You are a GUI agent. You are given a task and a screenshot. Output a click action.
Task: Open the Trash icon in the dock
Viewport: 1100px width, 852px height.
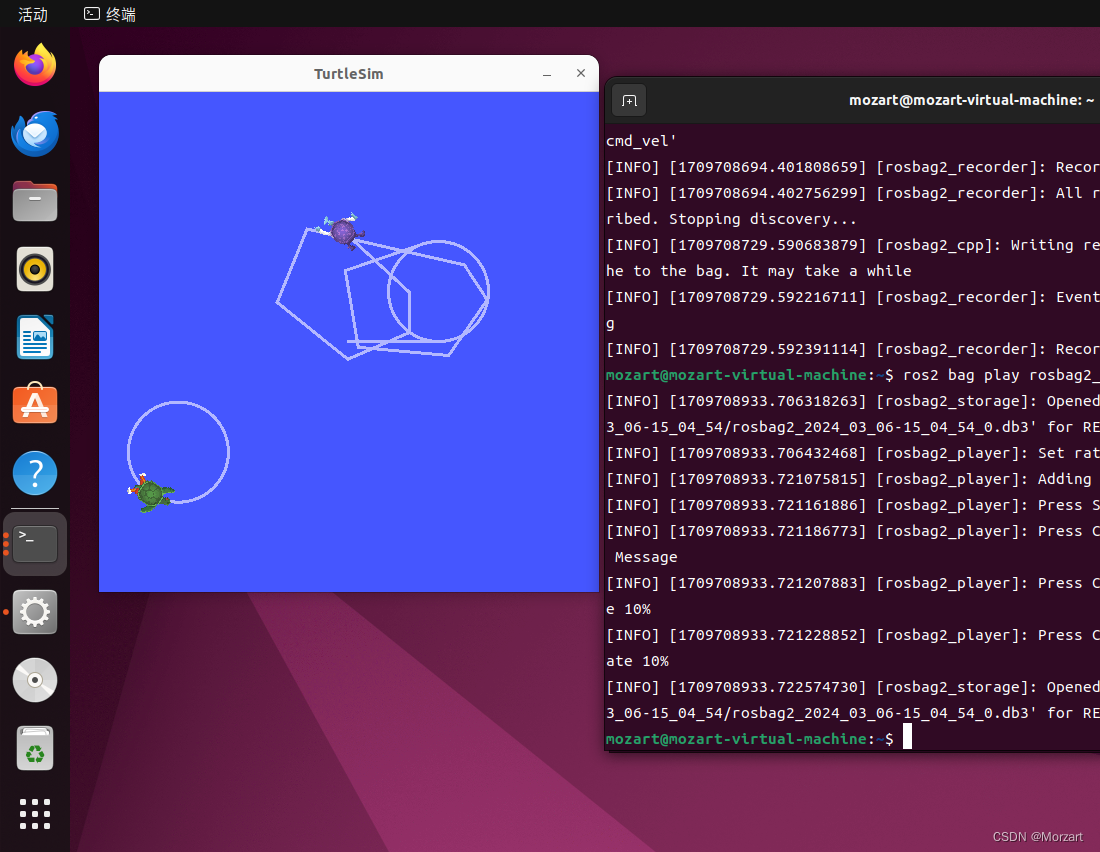tap(34, 747)
